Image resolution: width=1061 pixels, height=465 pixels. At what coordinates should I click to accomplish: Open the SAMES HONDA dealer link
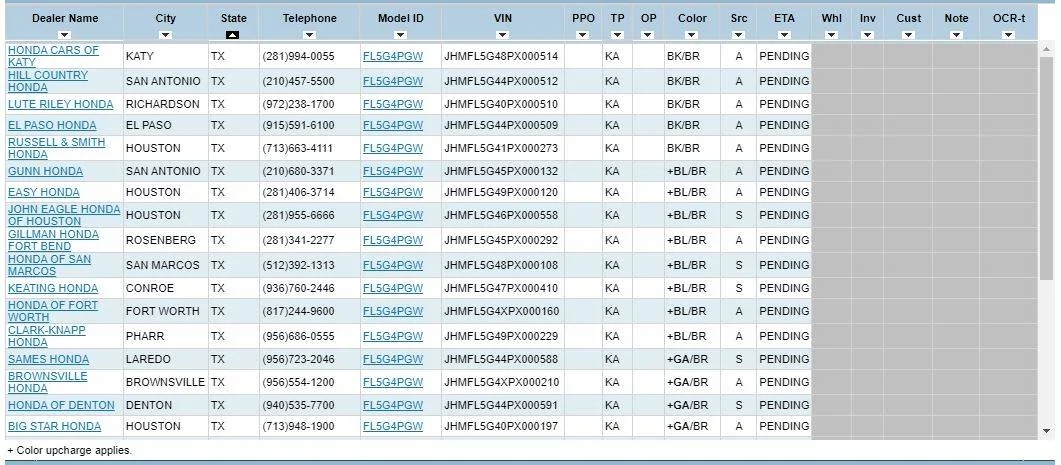tap(48, 359)
